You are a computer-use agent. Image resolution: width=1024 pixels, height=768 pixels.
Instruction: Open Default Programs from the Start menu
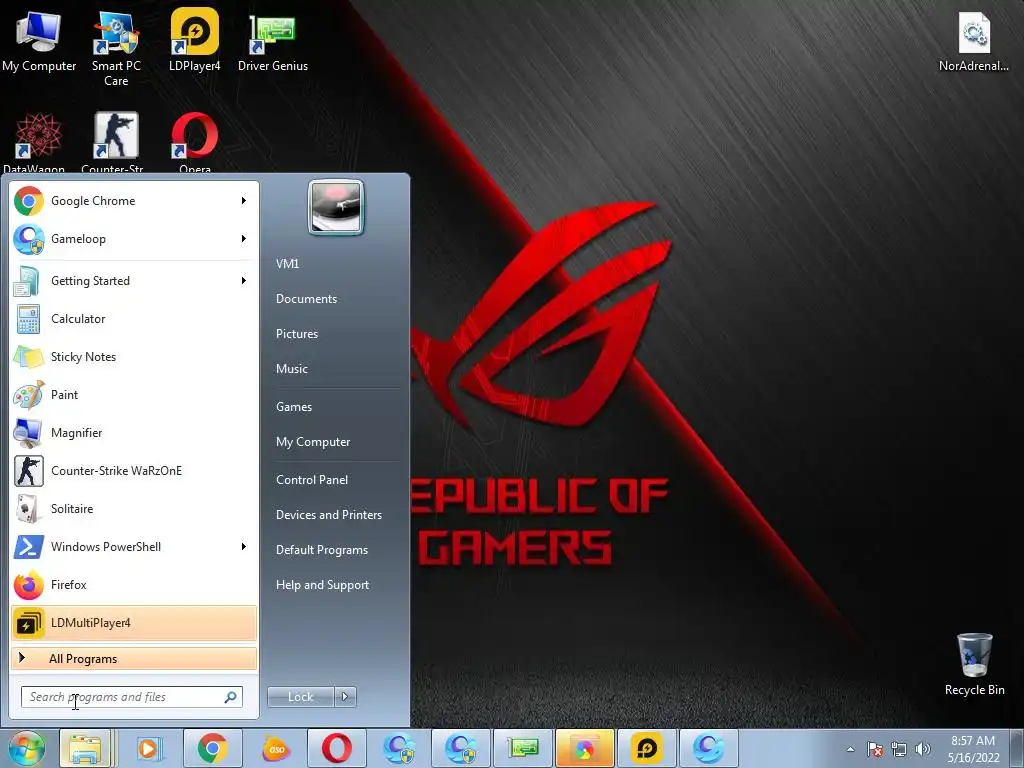point(321,550)
